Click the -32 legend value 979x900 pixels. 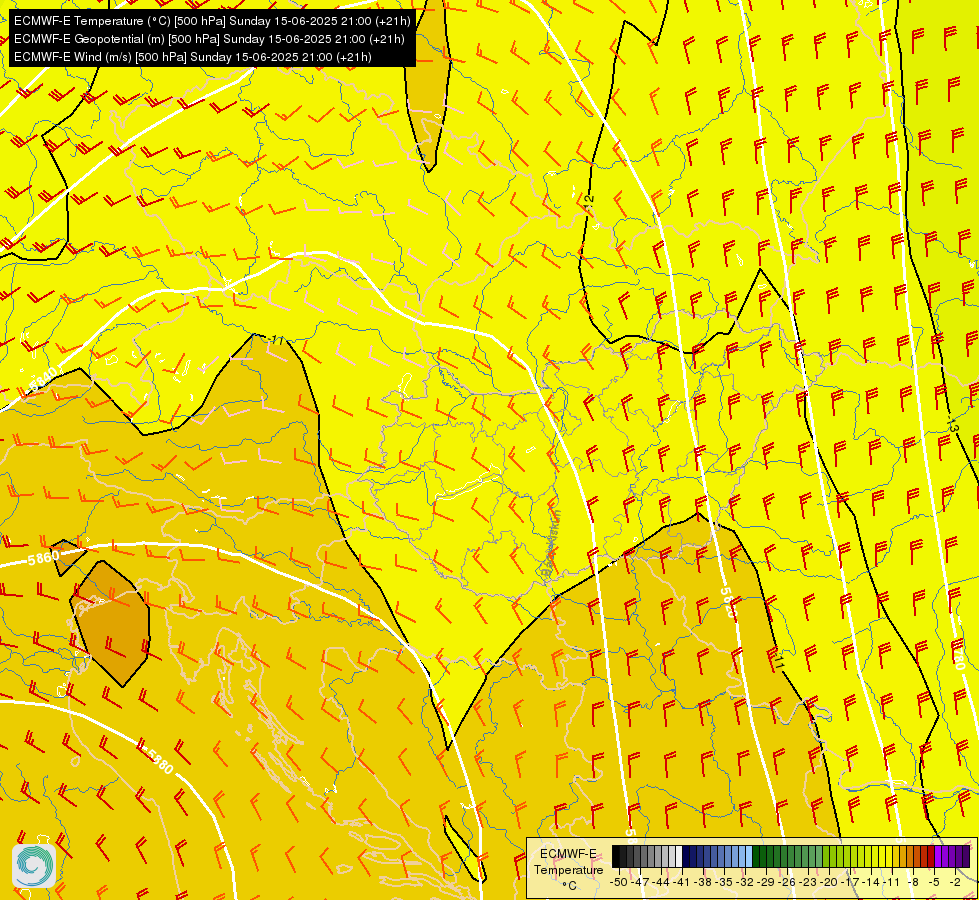(x=746, y=882)
